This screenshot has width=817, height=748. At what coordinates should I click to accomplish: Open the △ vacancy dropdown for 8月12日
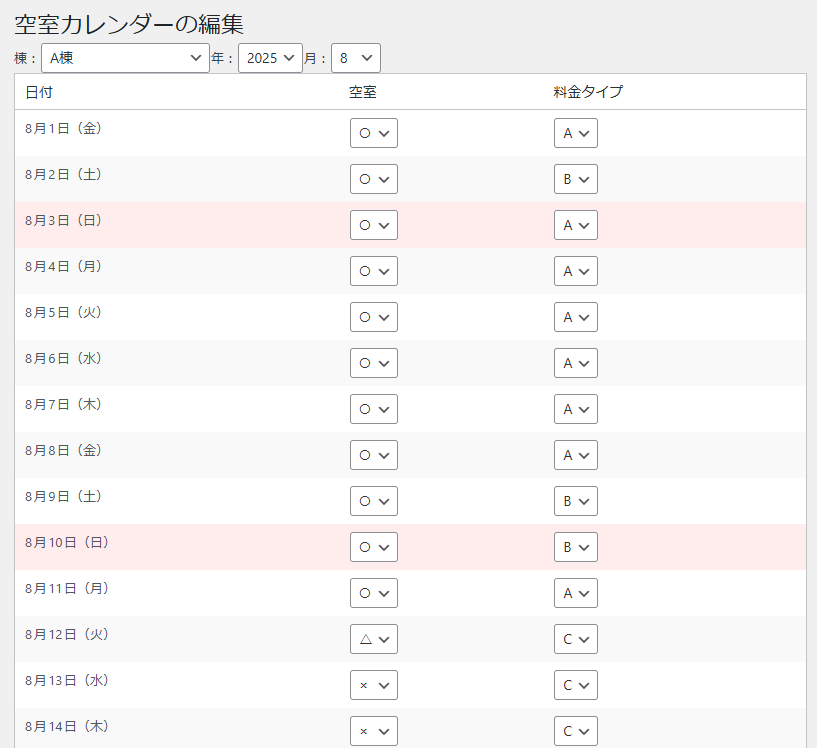click(x=374, y=639)
